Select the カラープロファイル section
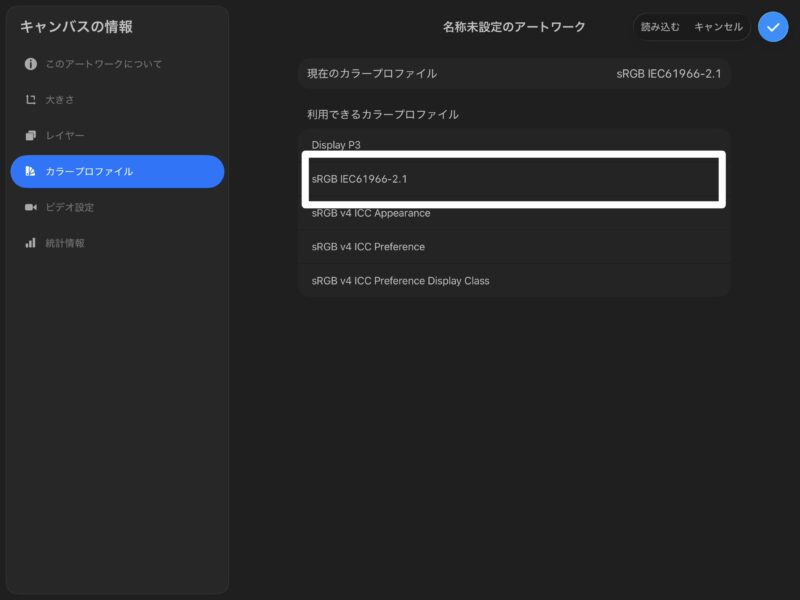The width and height of the screenshot is (800, 600). 117,171
